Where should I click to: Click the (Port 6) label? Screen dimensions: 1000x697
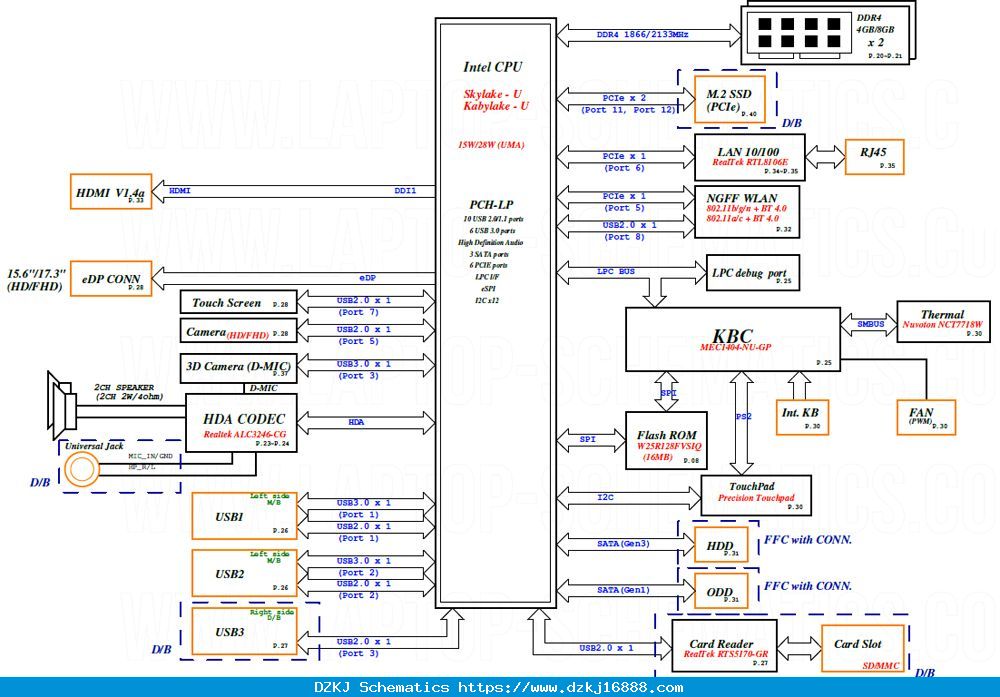pos(624,168)
